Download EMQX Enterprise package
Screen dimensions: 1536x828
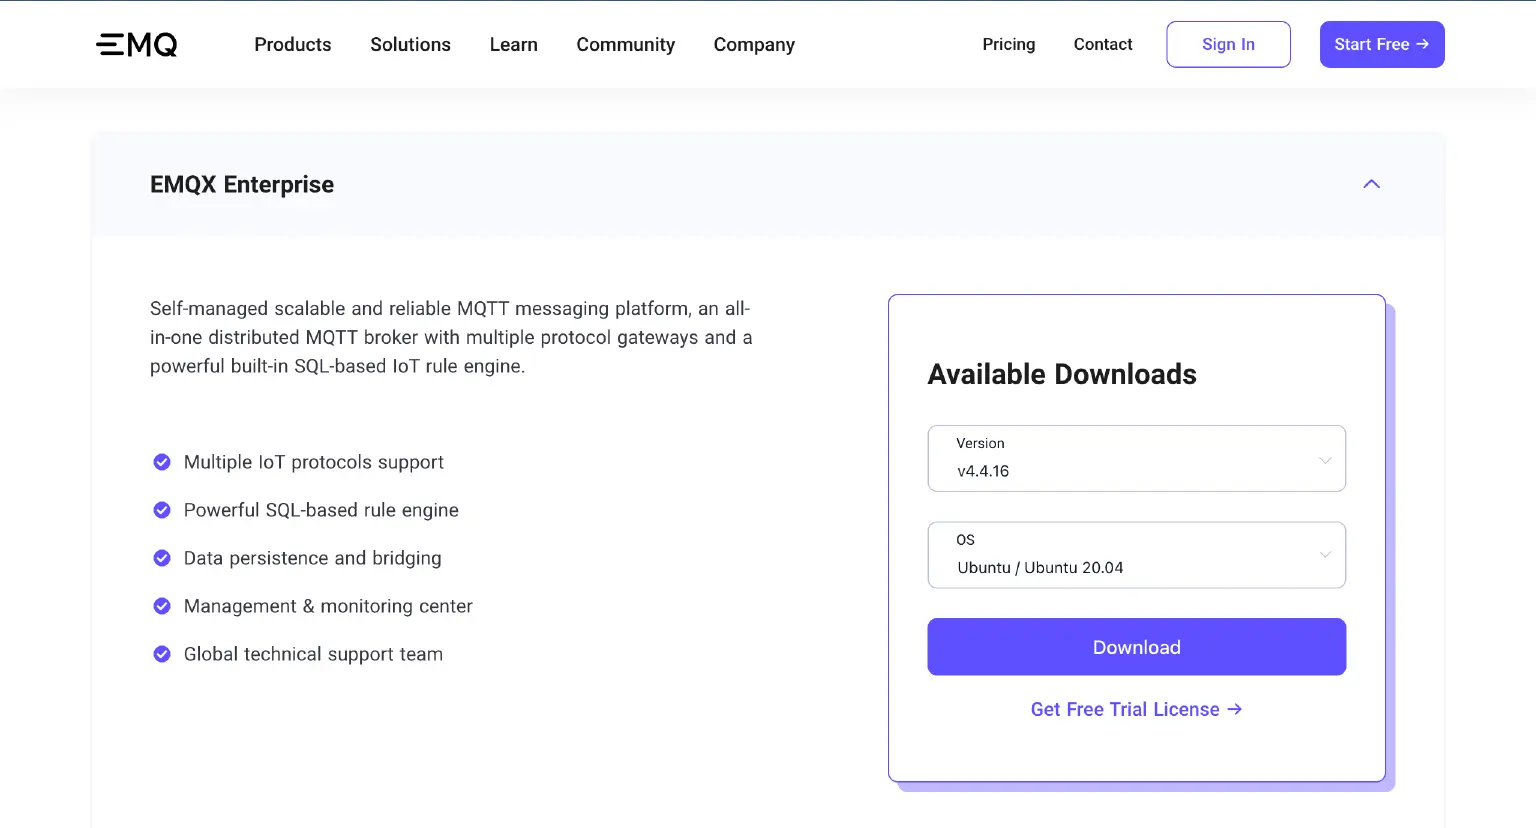tap(1136, 647)
